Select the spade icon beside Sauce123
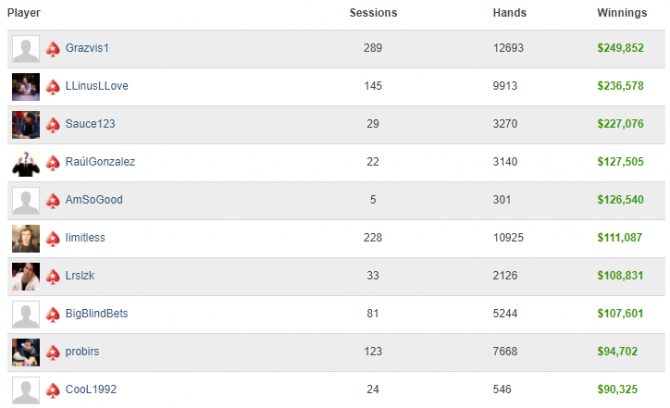This screenshot has height=408, width=670. pos(53,125)
